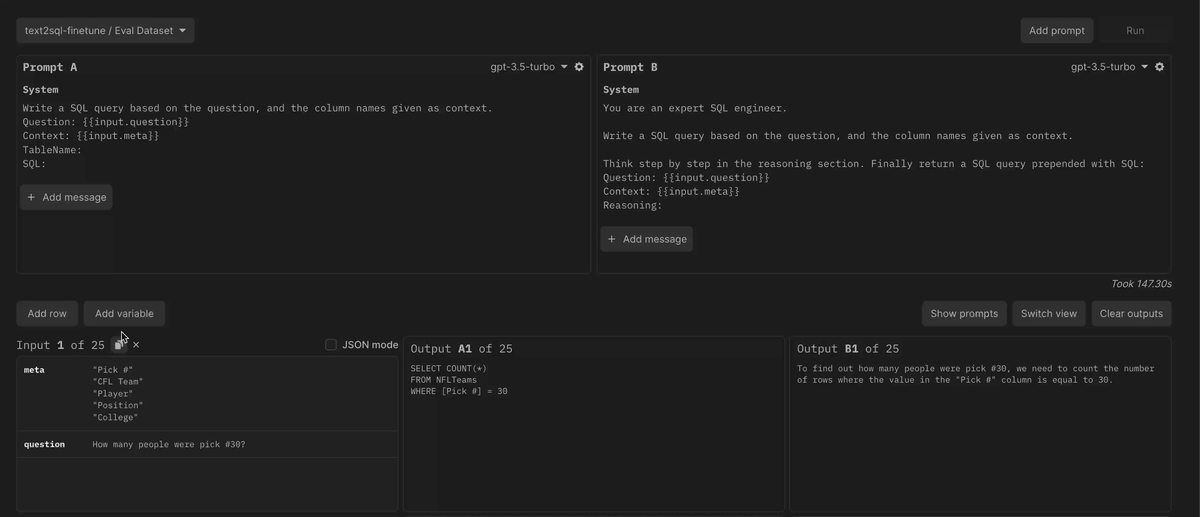This screenshot has width=1200, height=517.
Task: Click the Add prompt button
Action: (1056, 31)
